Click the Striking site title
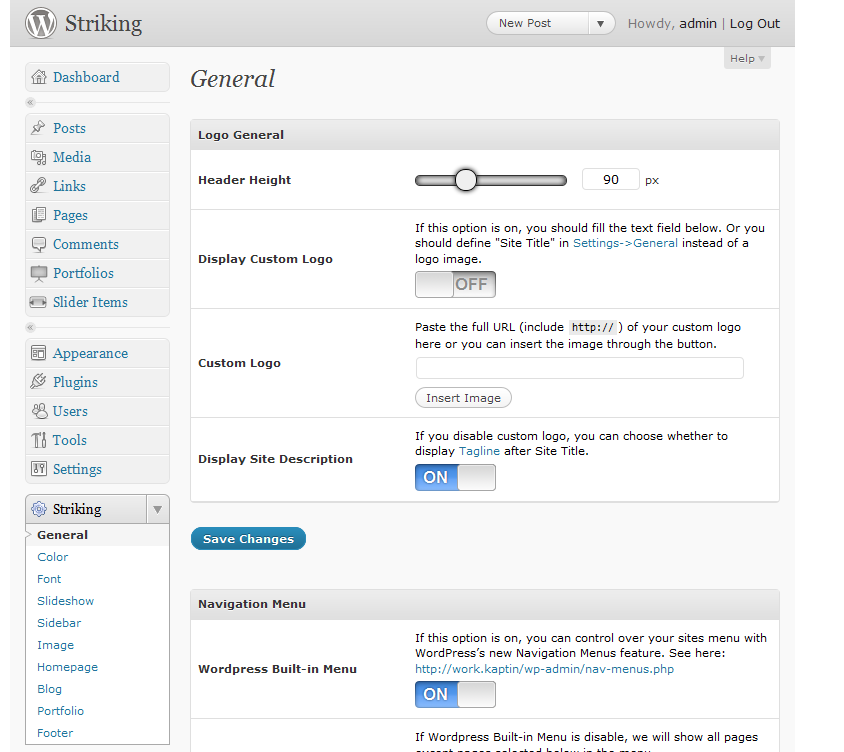Viewport: 844px width, 752px height. pyautogui.click(x=103, y=24)
